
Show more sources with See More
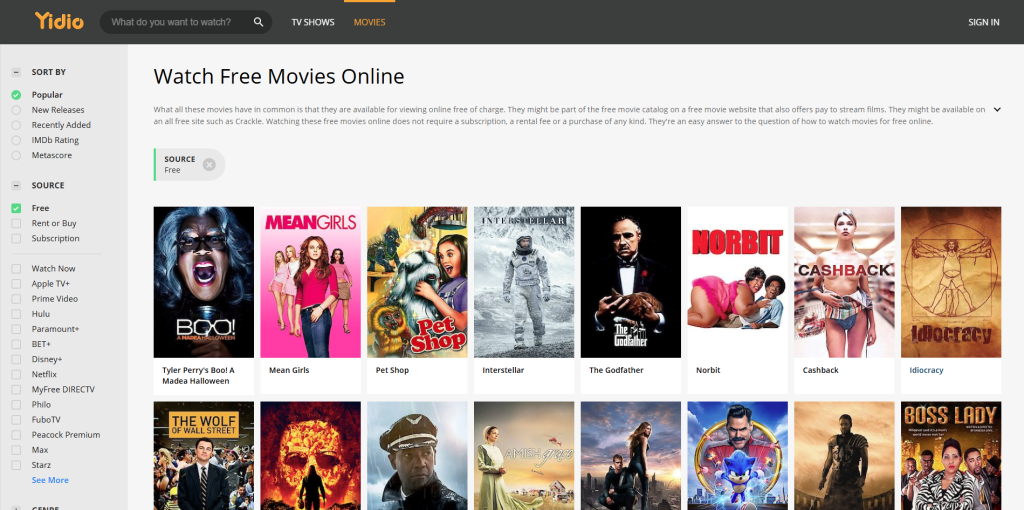click(x=50, y=480)
